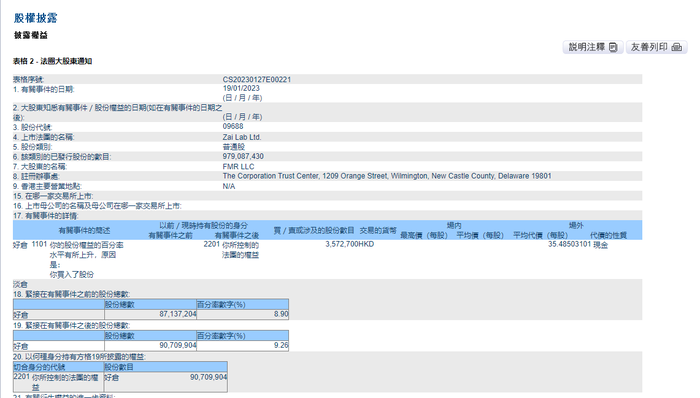Click the 股權披露 page heading
This screenshot has height=398, width=700.
(x=36, y=18)
